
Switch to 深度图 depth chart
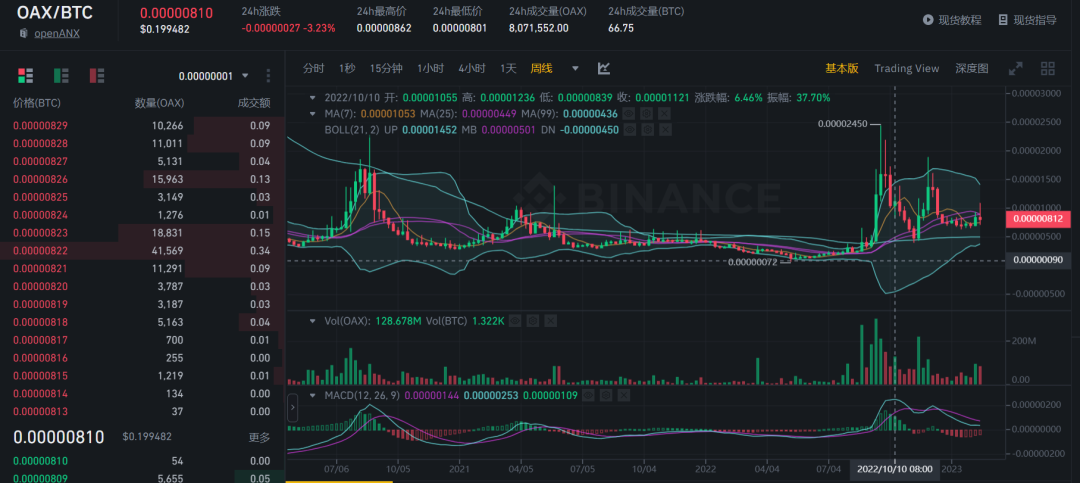click(x=972, y=68)
